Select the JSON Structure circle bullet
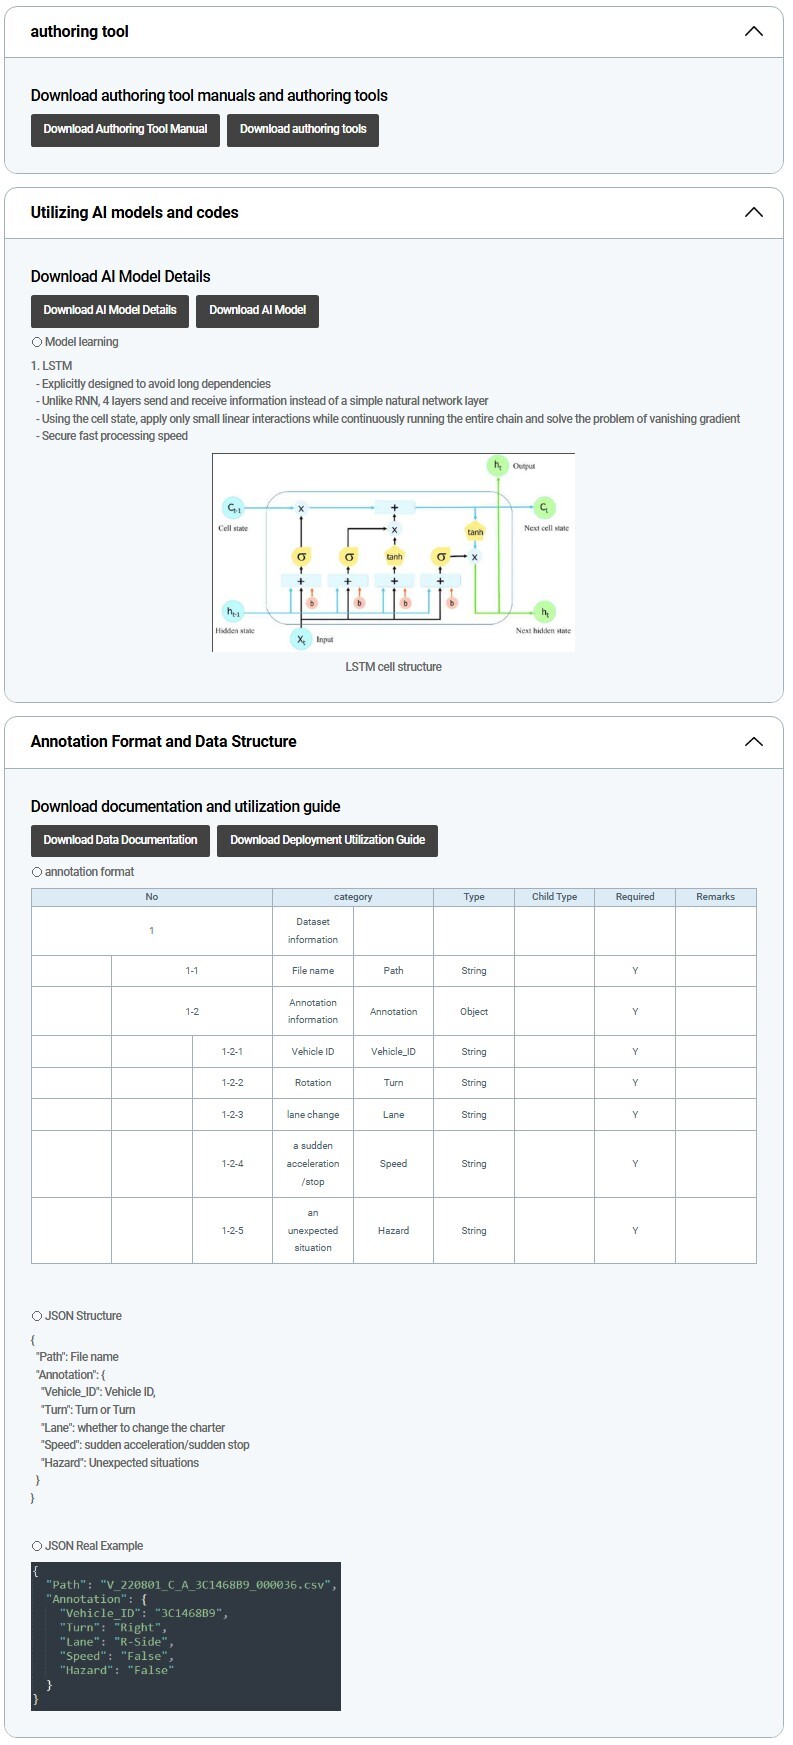 pyautogui.click(x=37, y=1316)
